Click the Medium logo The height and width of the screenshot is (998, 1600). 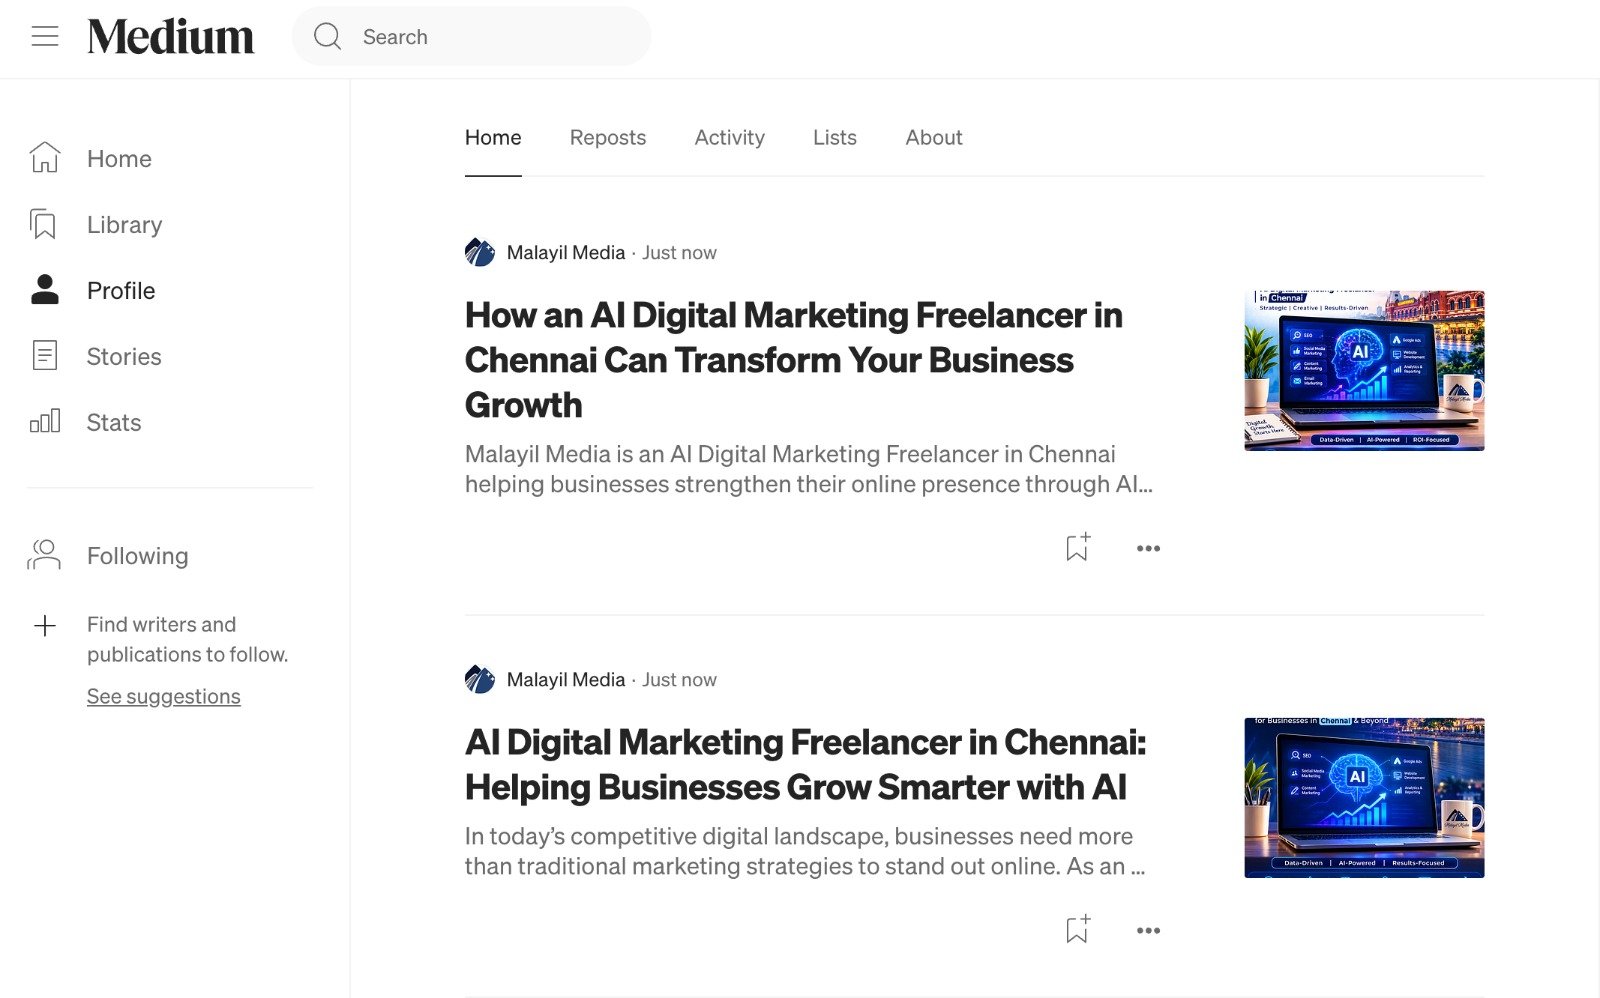171,37
